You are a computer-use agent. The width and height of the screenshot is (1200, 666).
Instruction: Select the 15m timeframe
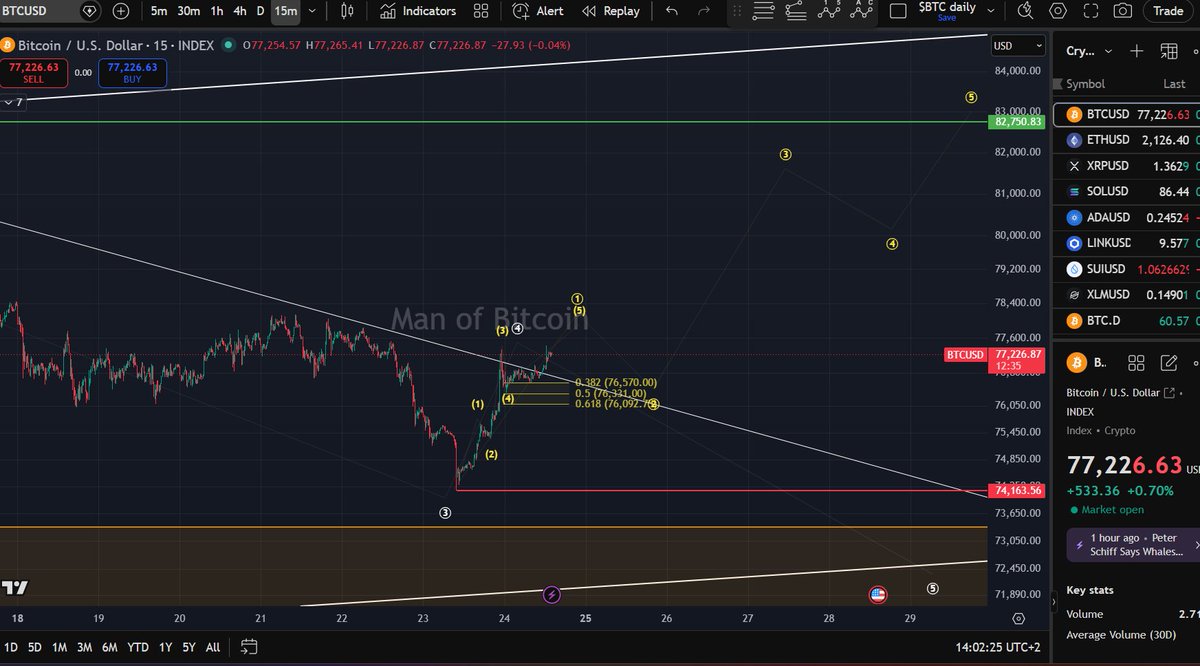click(x=286, y=11)
